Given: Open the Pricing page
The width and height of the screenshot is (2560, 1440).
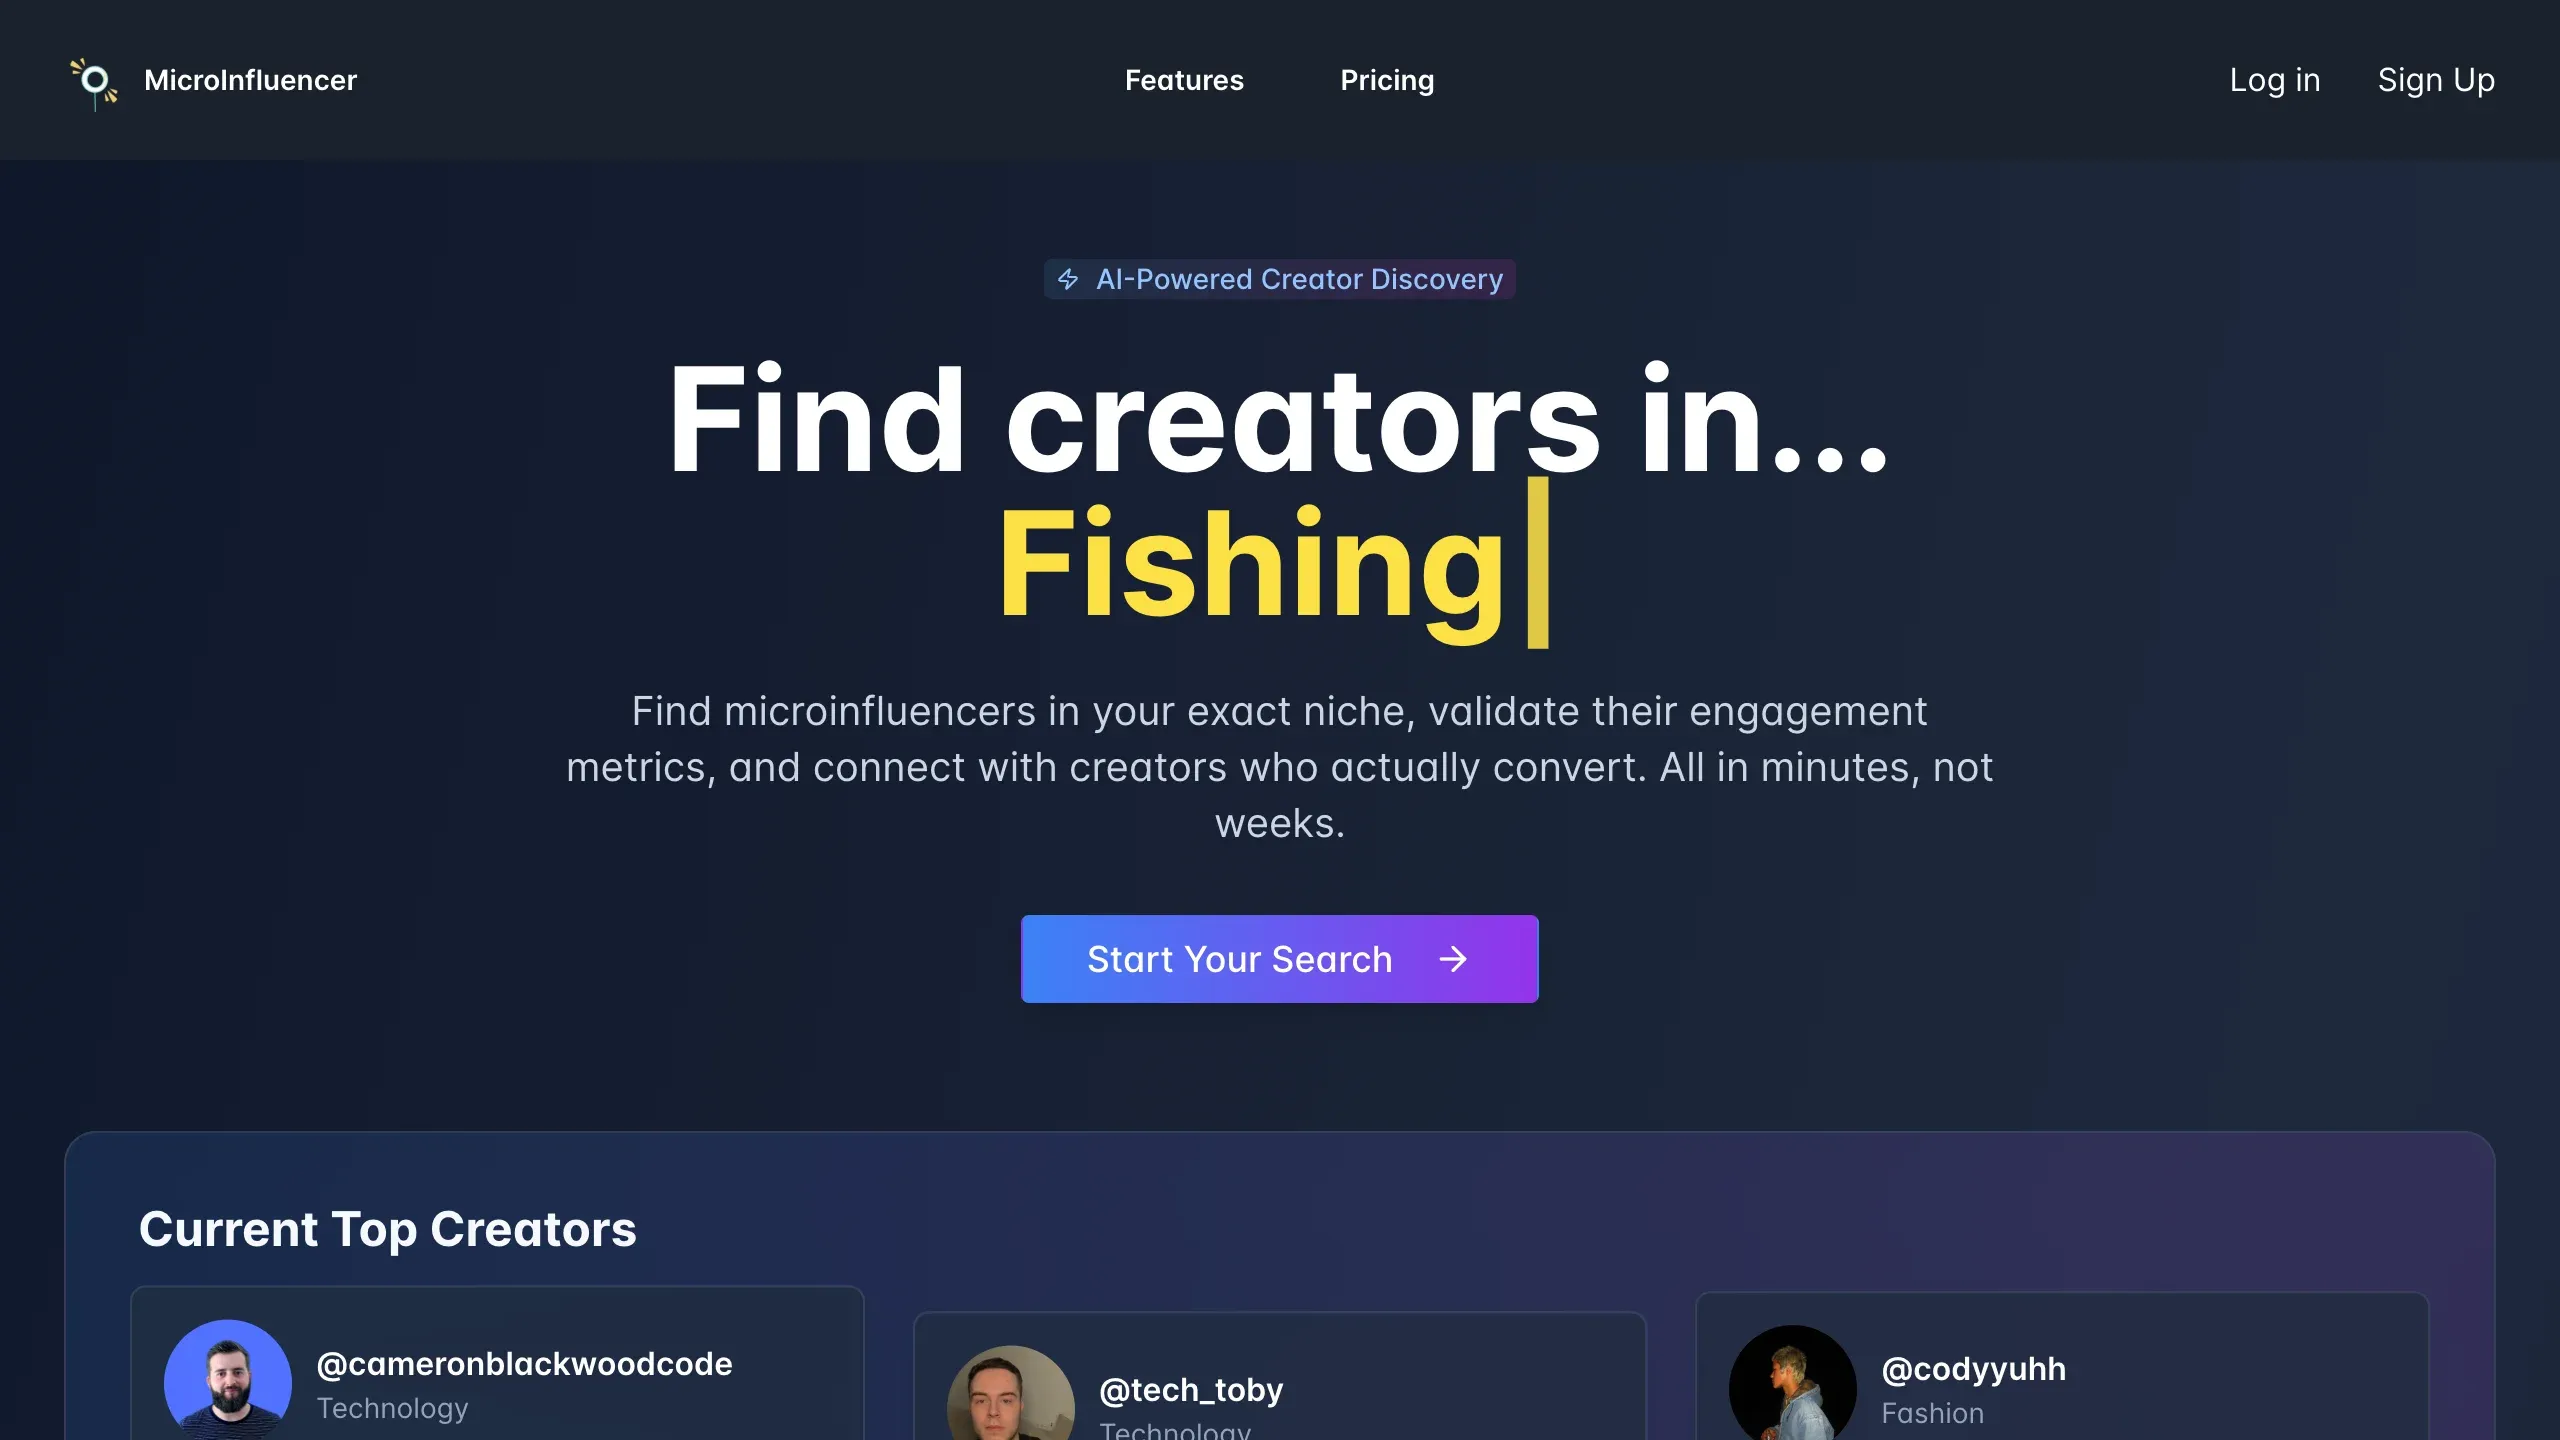Looking at the screenshot, I should click(1387, 80).
